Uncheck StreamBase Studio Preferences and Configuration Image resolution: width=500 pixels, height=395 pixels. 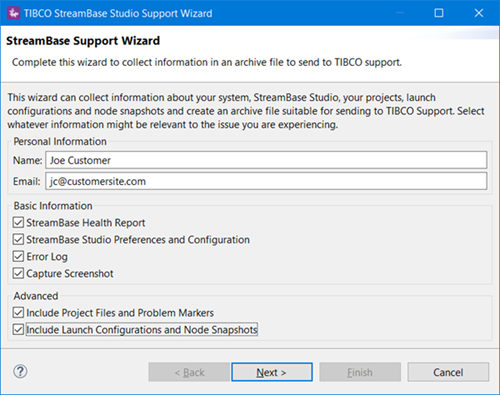(18, 239)
